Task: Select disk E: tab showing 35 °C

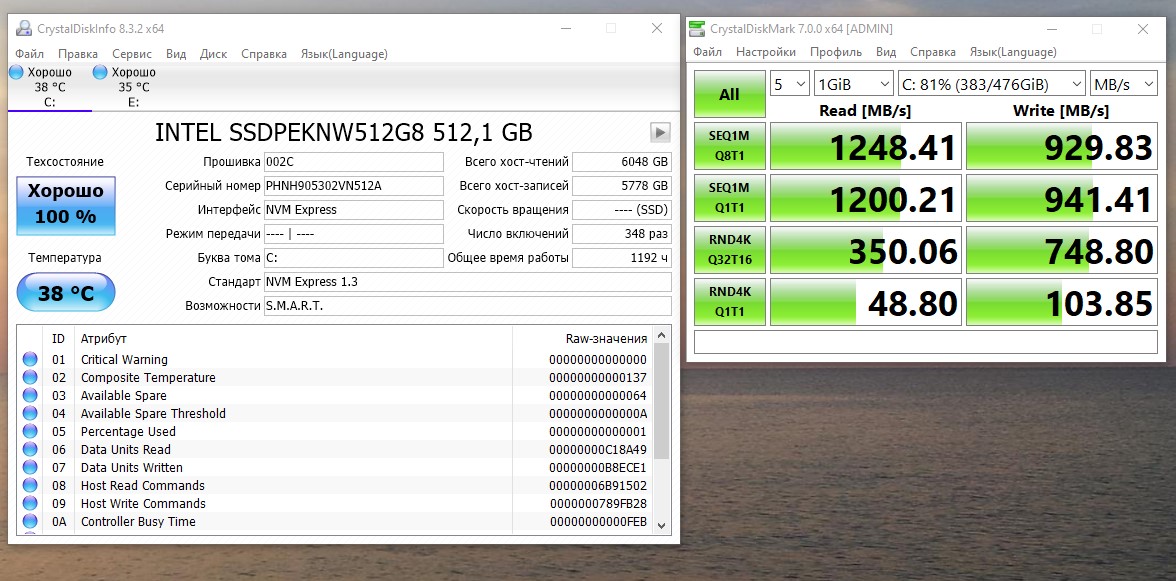Action: (134, 87)
